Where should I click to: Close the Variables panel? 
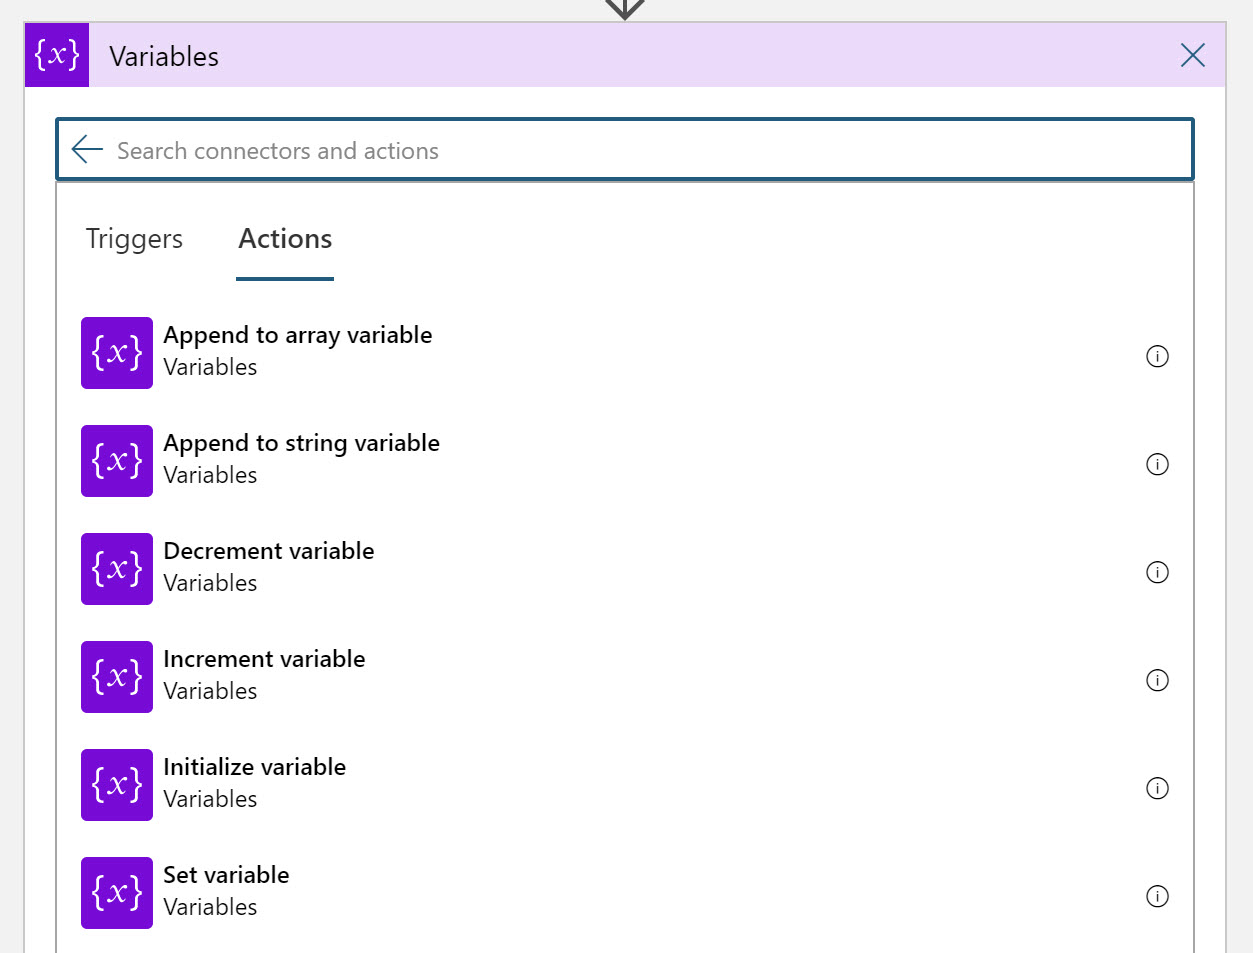click(x=1192, y=55)
